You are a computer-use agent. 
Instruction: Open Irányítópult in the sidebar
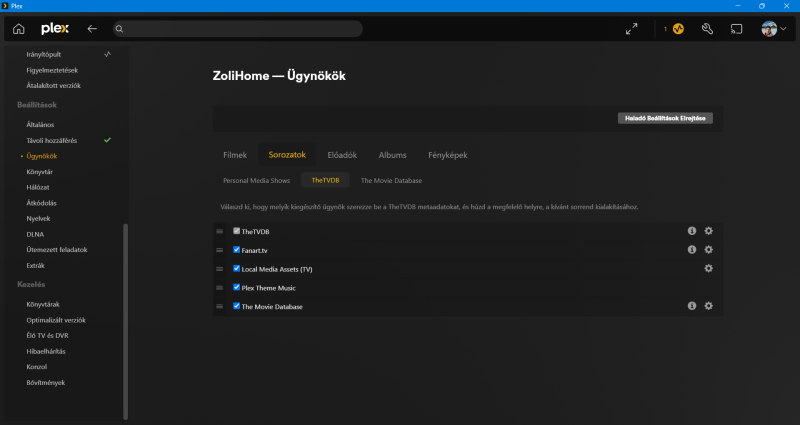click(x=44, y=54)
